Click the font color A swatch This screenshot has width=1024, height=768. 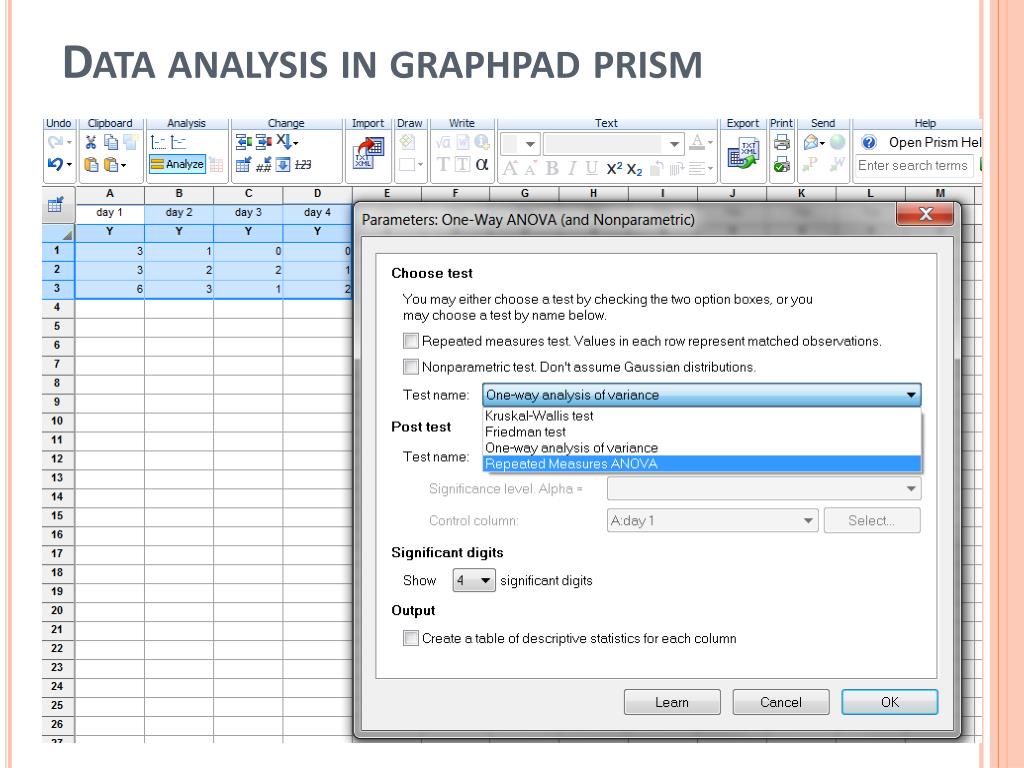[697, 142]
